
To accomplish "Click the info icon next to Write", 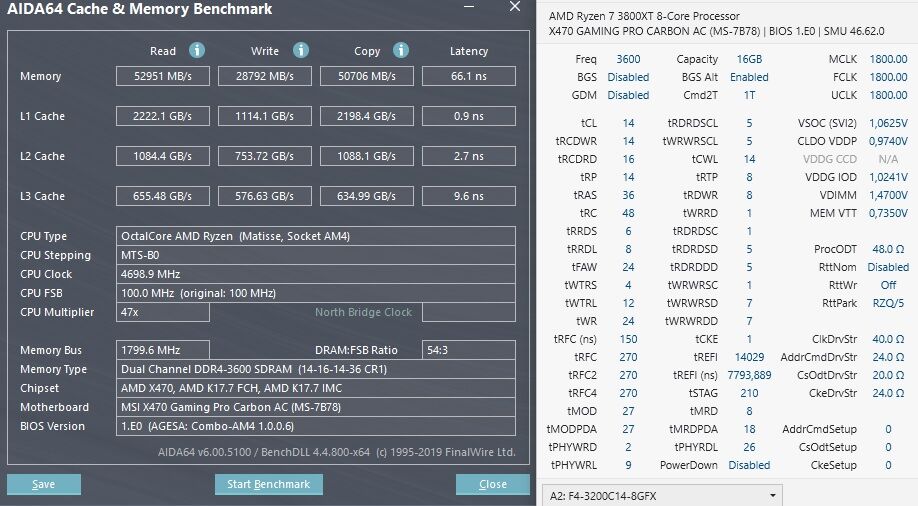I will (x=301, y=51).
